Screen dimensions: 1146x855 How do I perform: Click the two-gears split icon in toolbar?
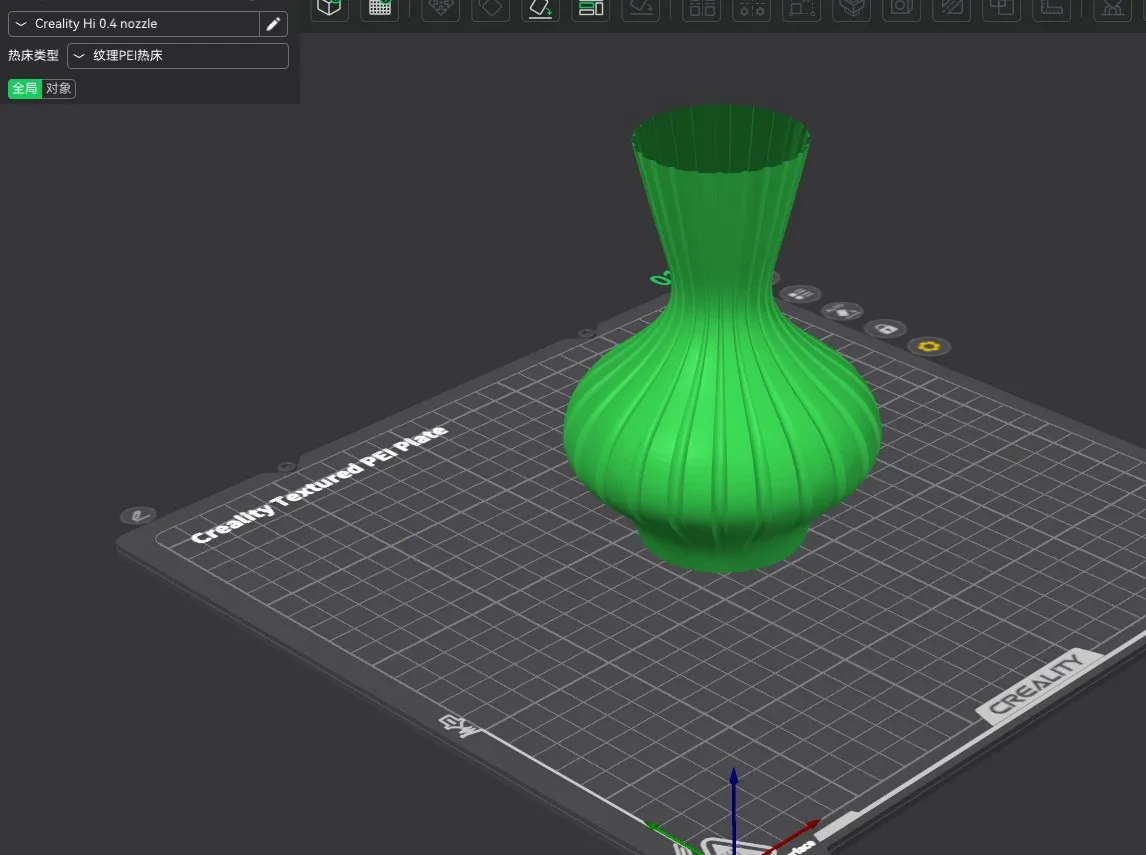(752, 8)
